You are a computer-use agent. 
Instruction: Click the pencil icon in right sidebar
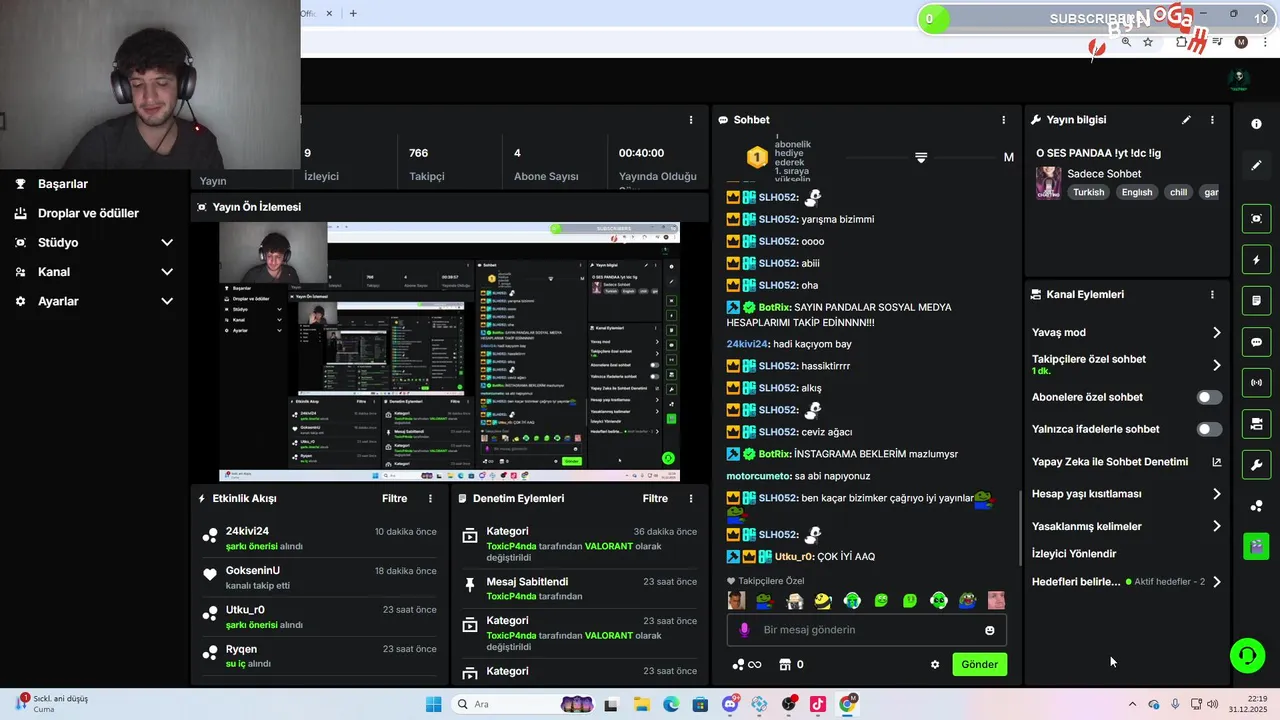coord(1256,165)
